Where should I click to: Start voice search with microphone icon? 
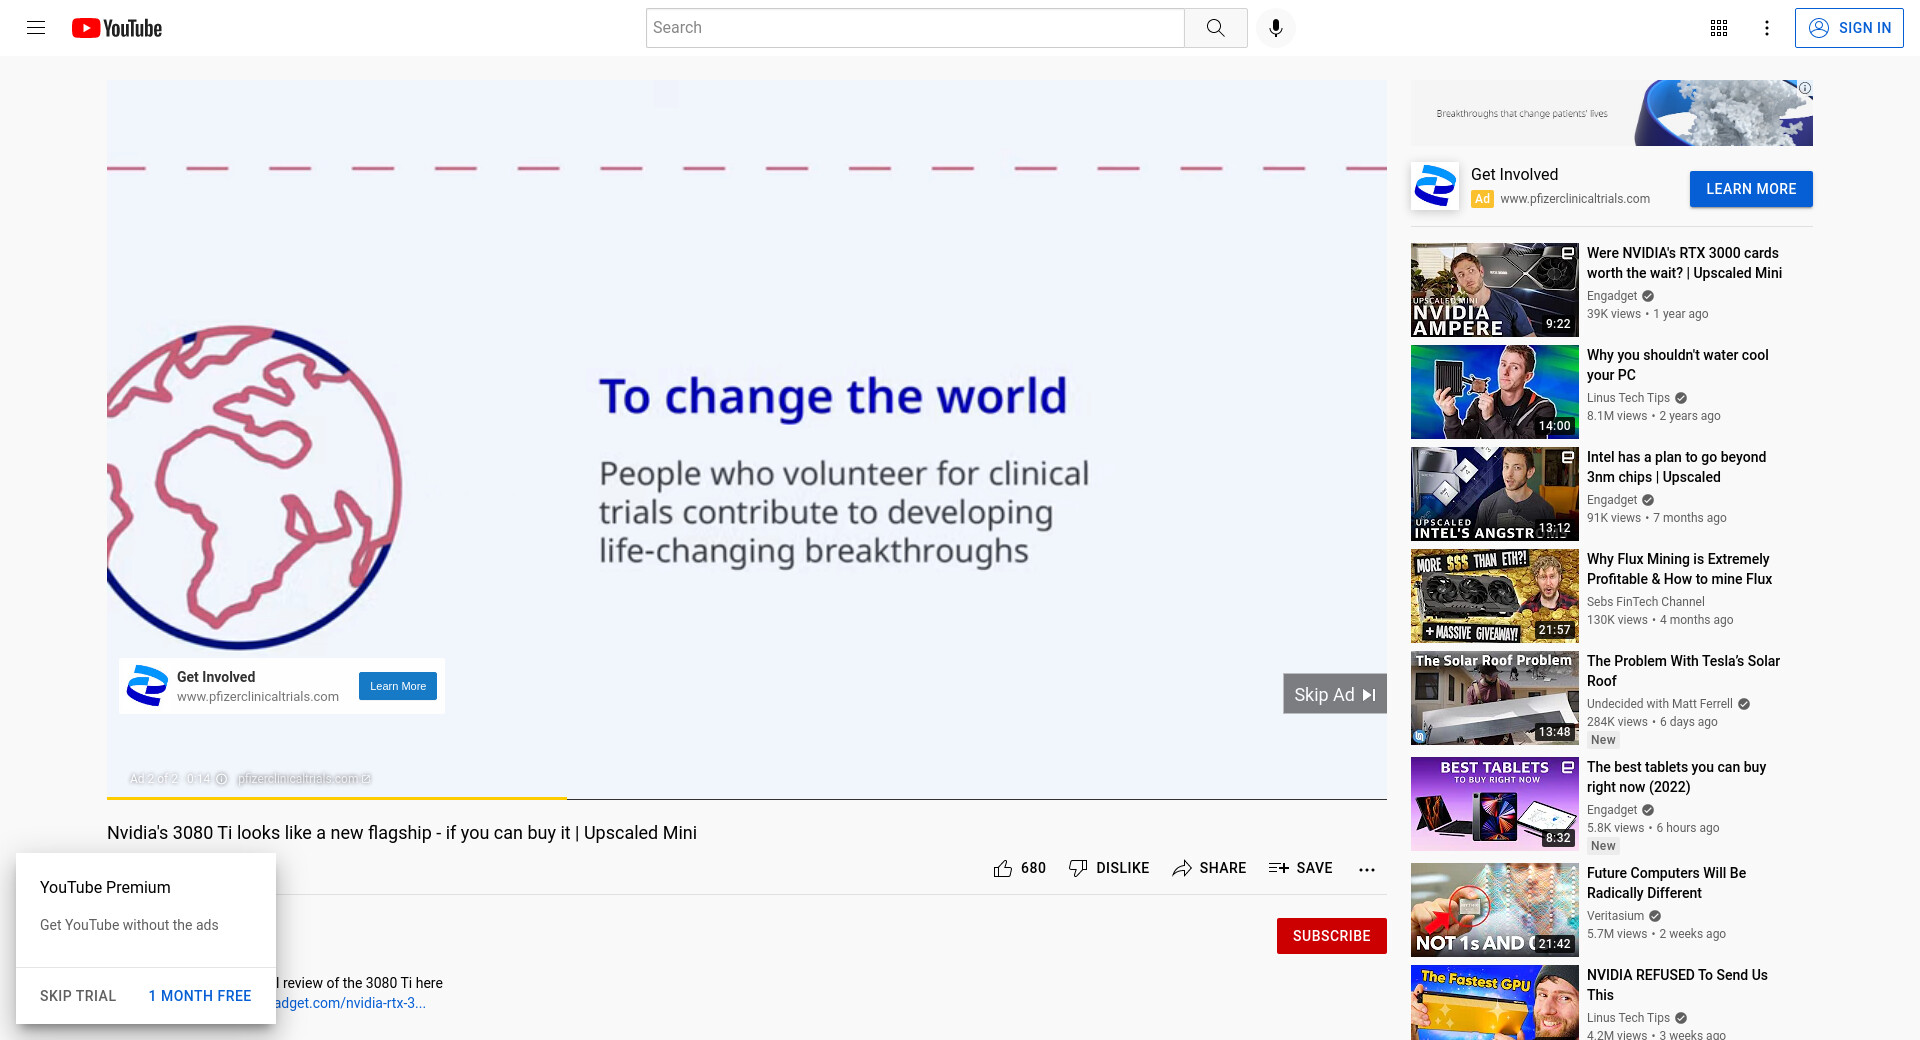(x=1276, y=28)
